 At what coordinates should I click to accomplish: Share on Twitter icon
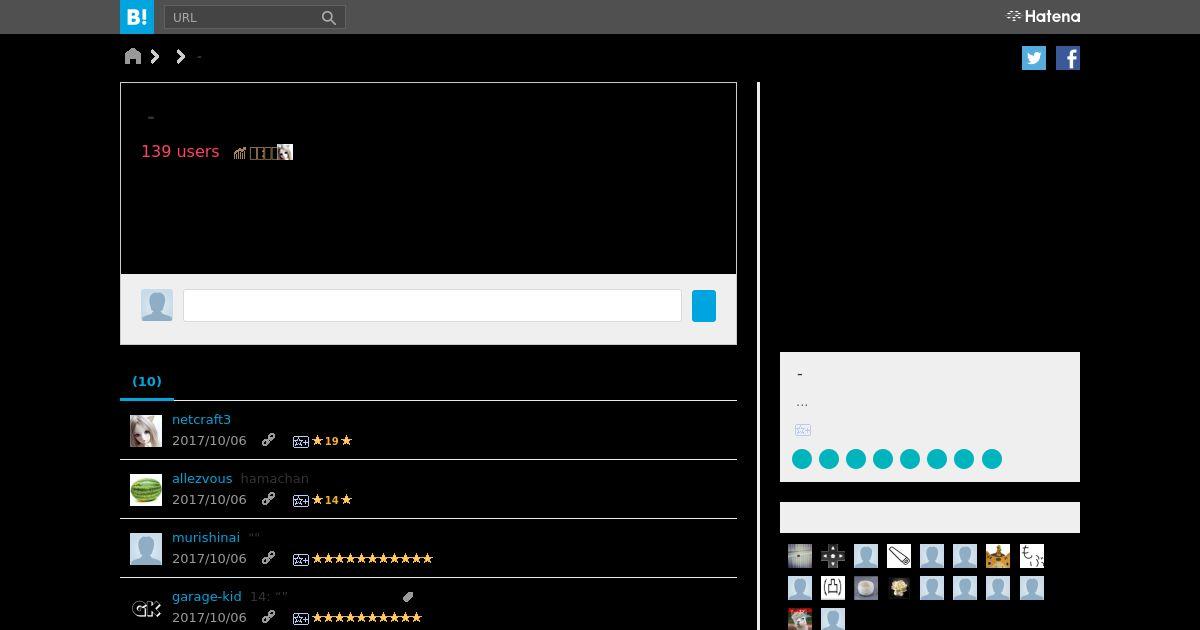click(1034, 58)
